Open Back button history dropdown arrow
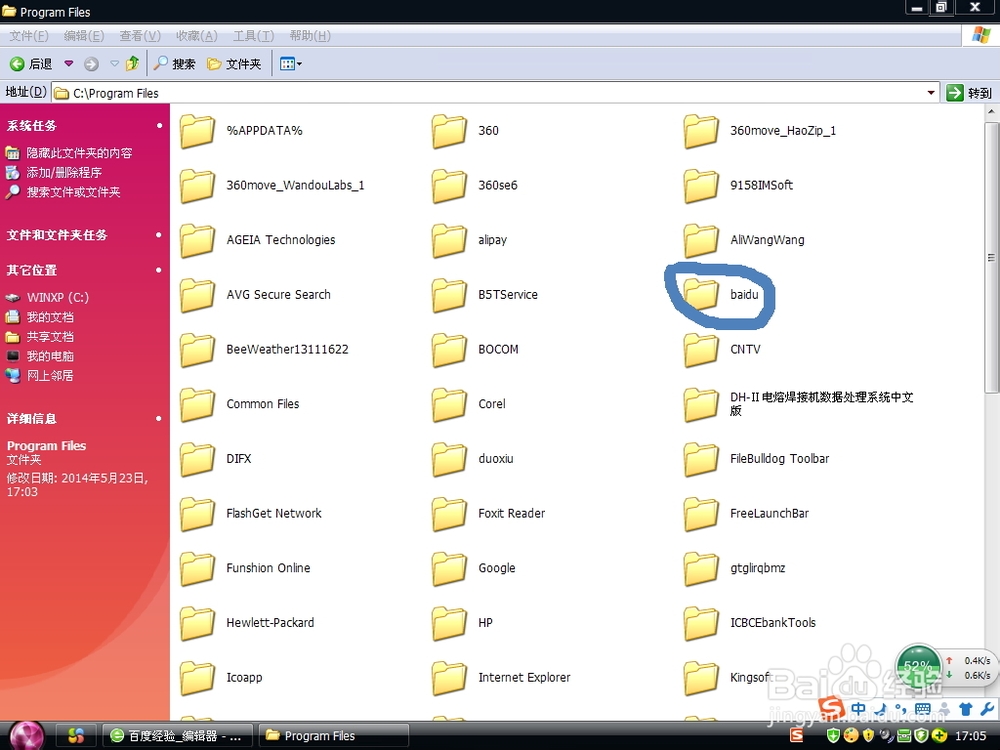The width and height of the screenshot is (1000, 750). 69,64
